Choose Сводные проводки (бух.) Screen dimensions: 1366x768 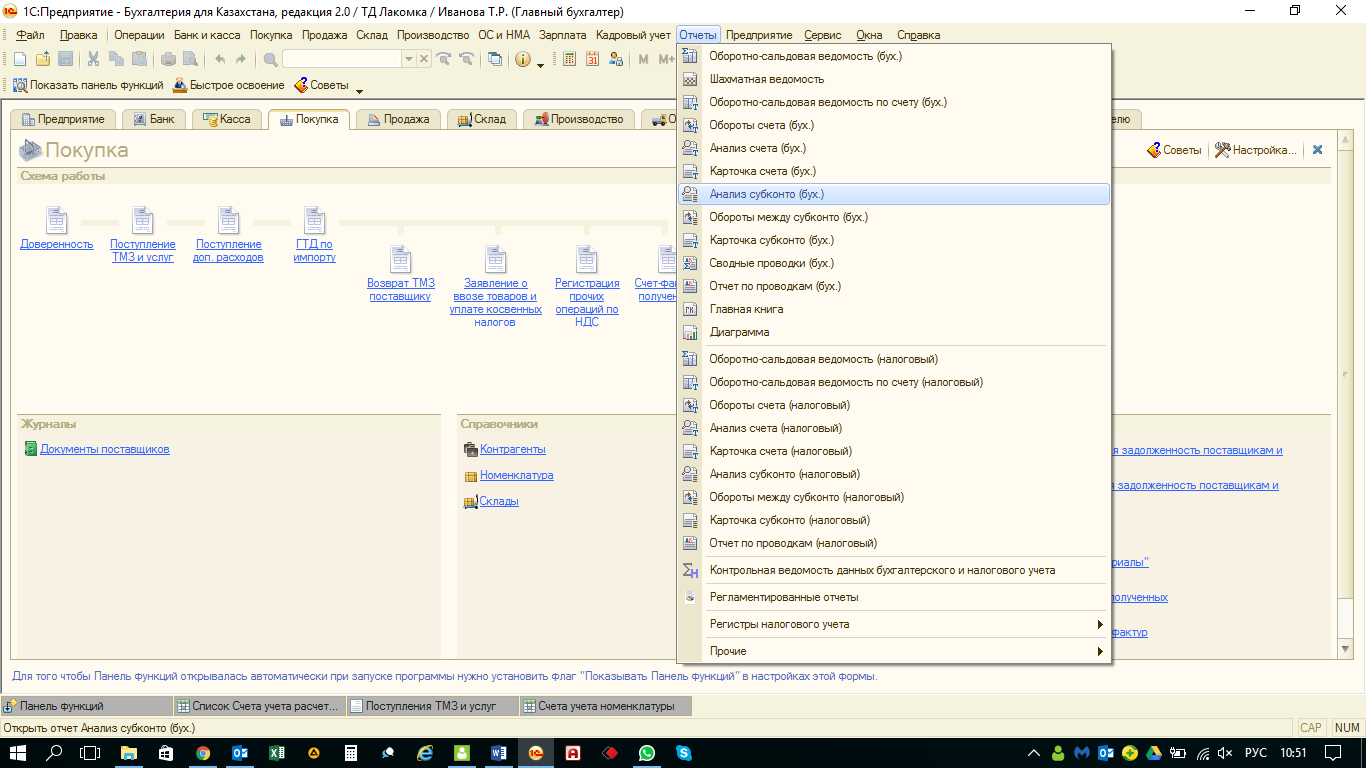tap(893, 263)
